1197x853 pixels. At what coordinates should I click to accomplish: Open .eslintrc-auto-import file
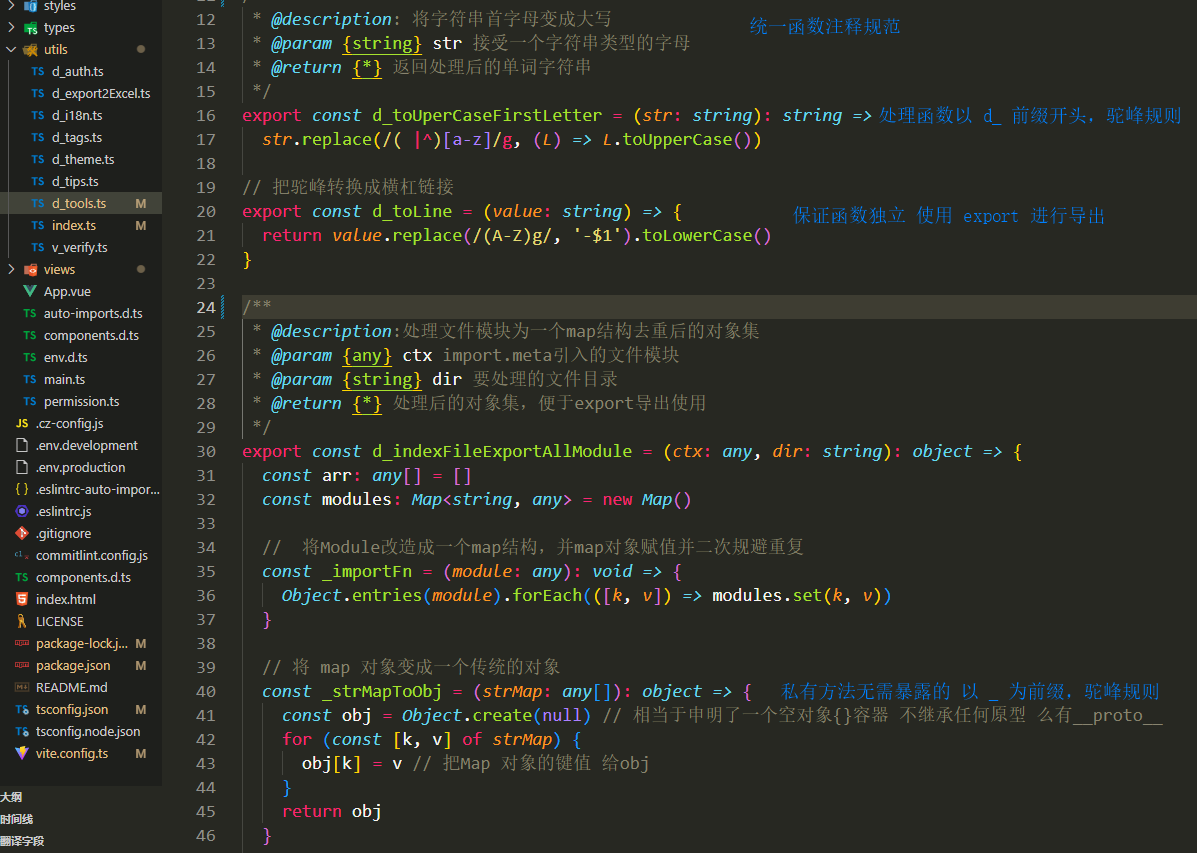click(98, 490)
